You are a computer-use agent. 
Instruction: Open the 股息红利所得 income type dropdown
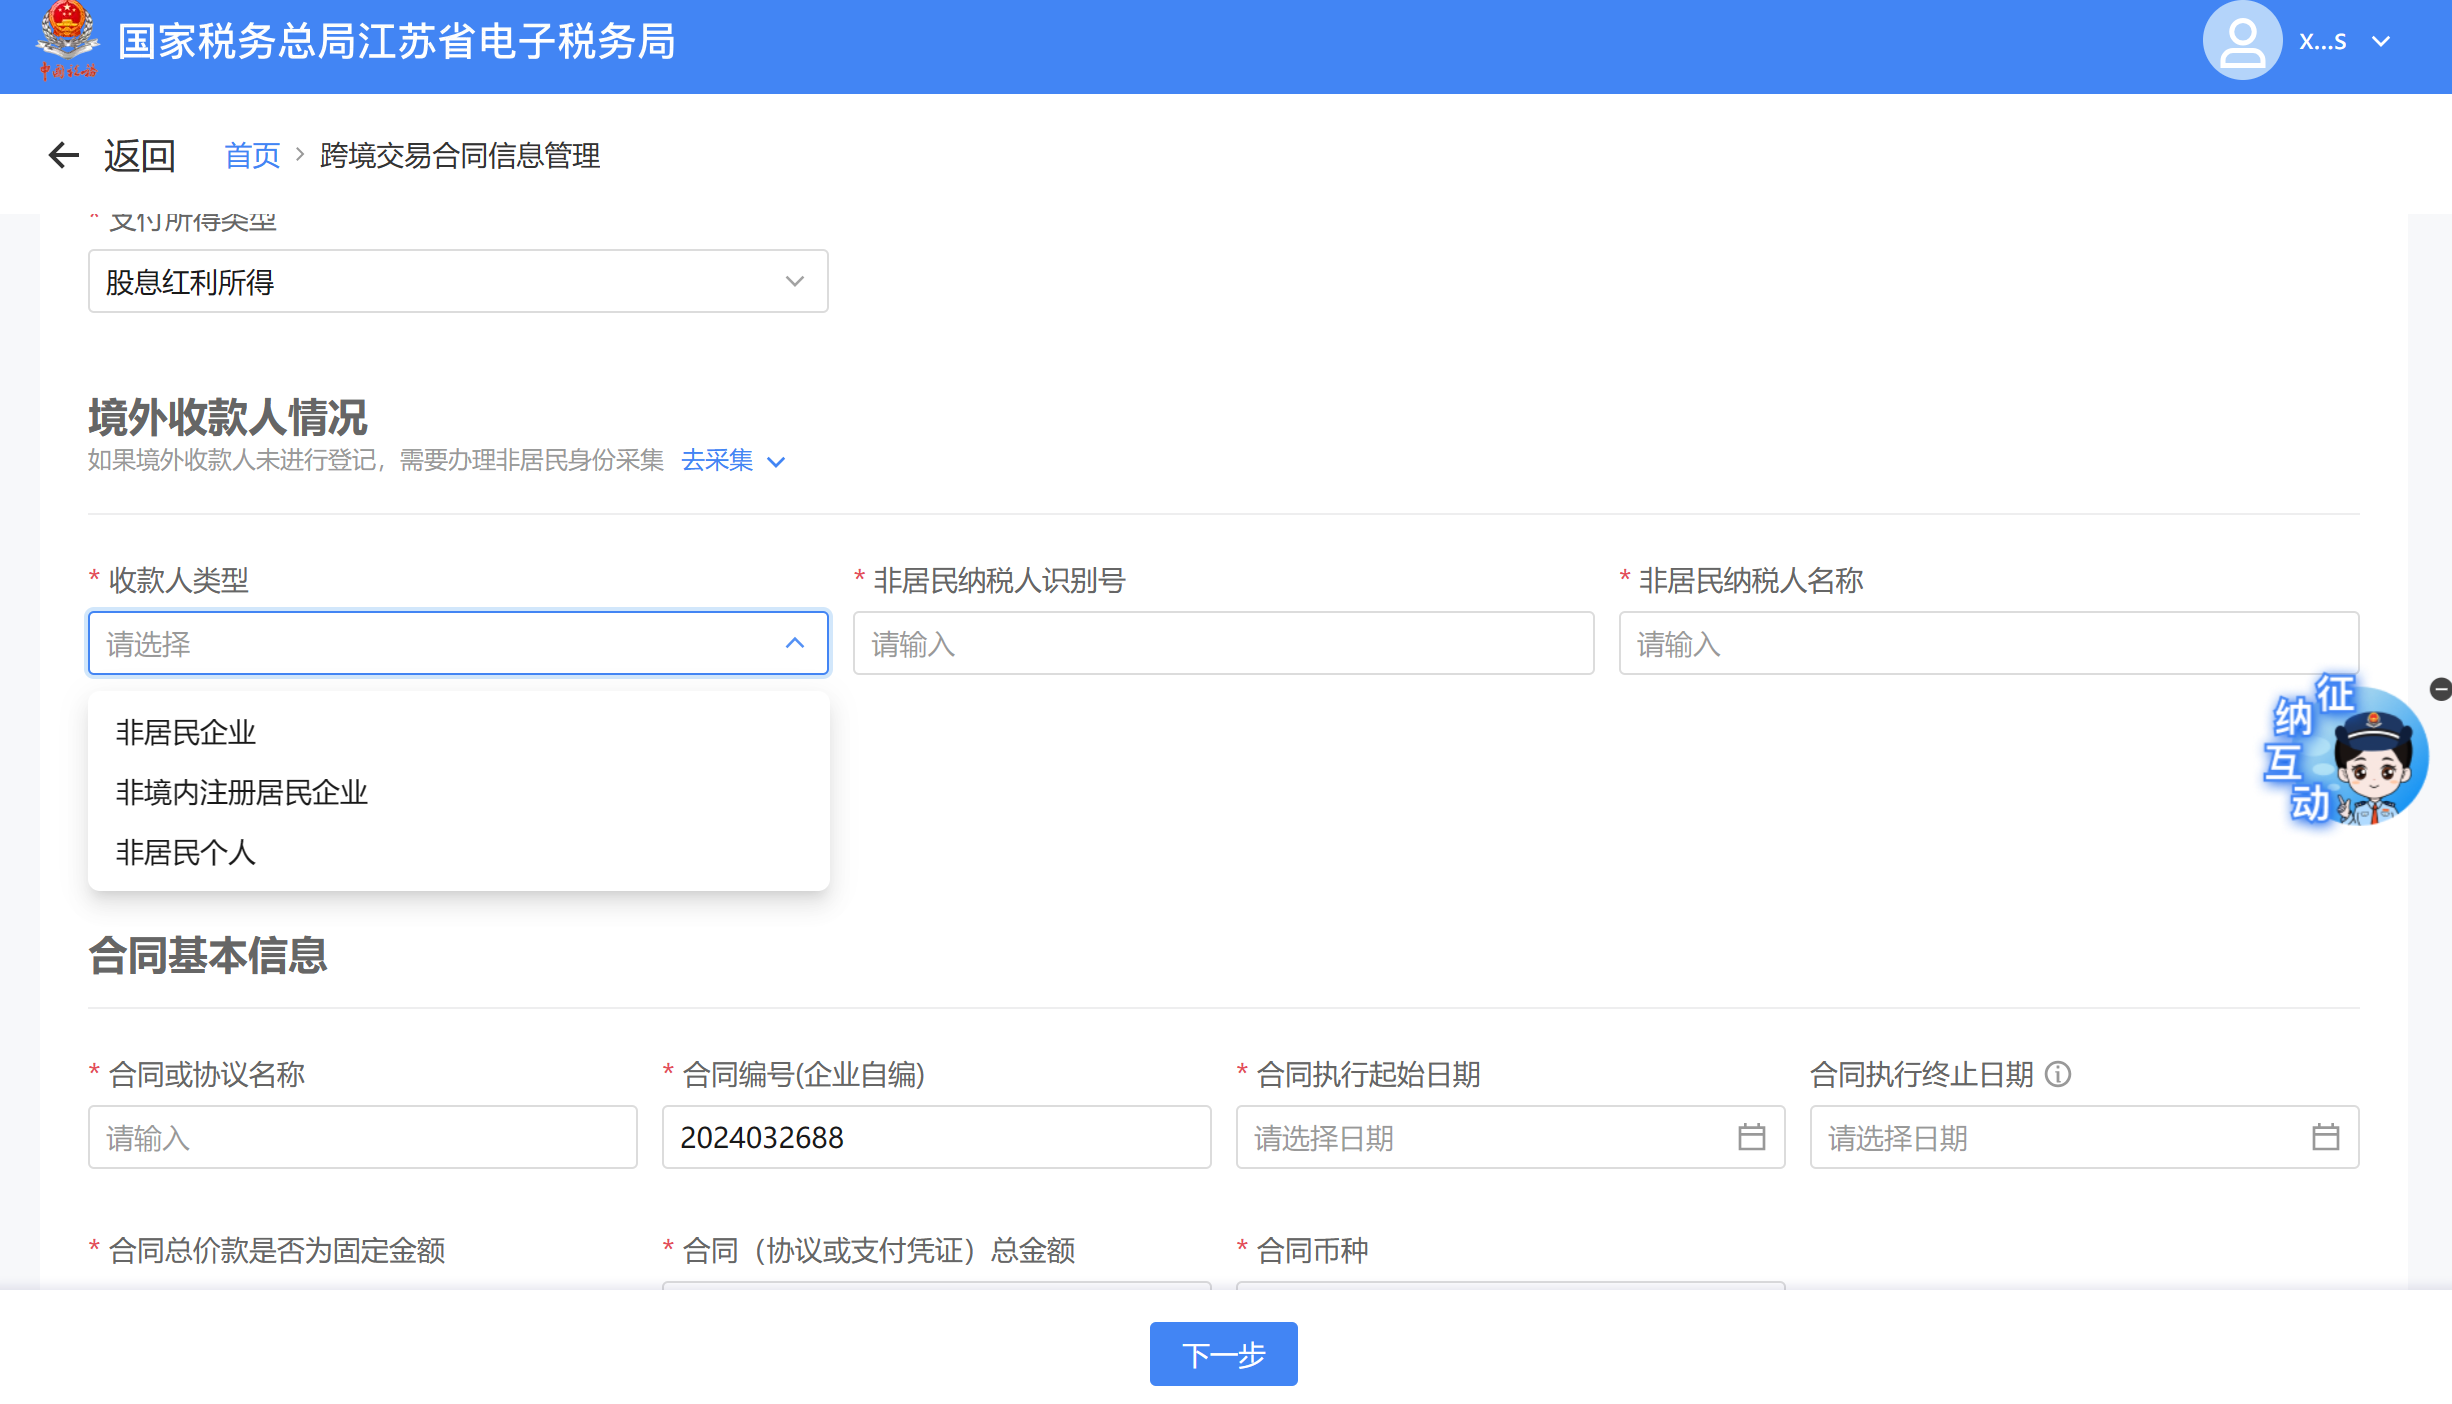[458, 282]
